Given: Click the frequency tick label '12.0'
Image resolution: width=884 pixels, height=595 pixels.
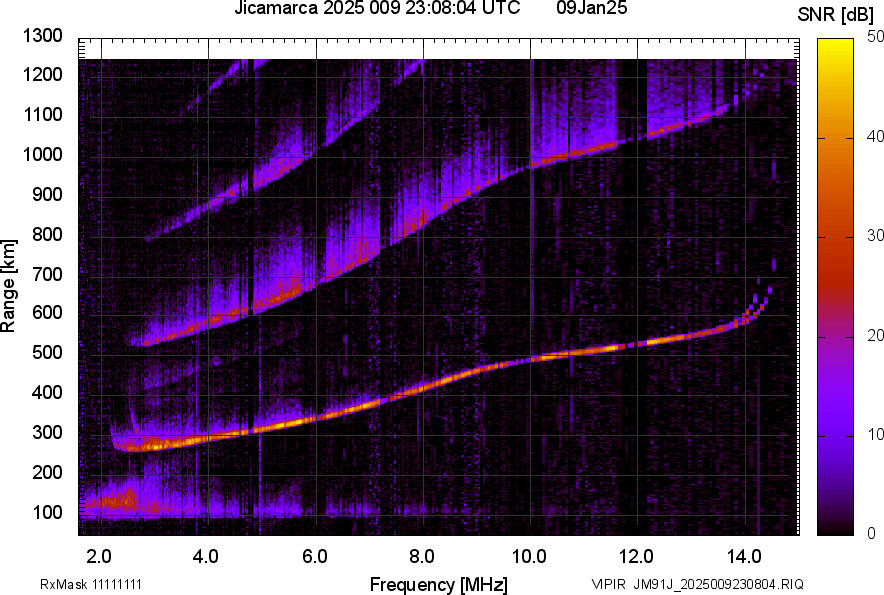Looking at the screenshot, I should (x=636, y=557).
